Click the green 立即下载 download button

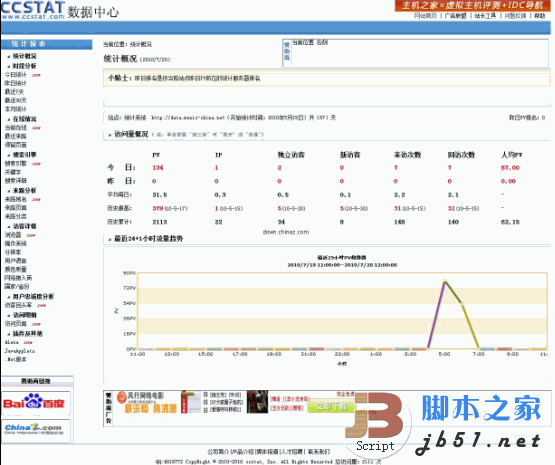tap(332, 406)
